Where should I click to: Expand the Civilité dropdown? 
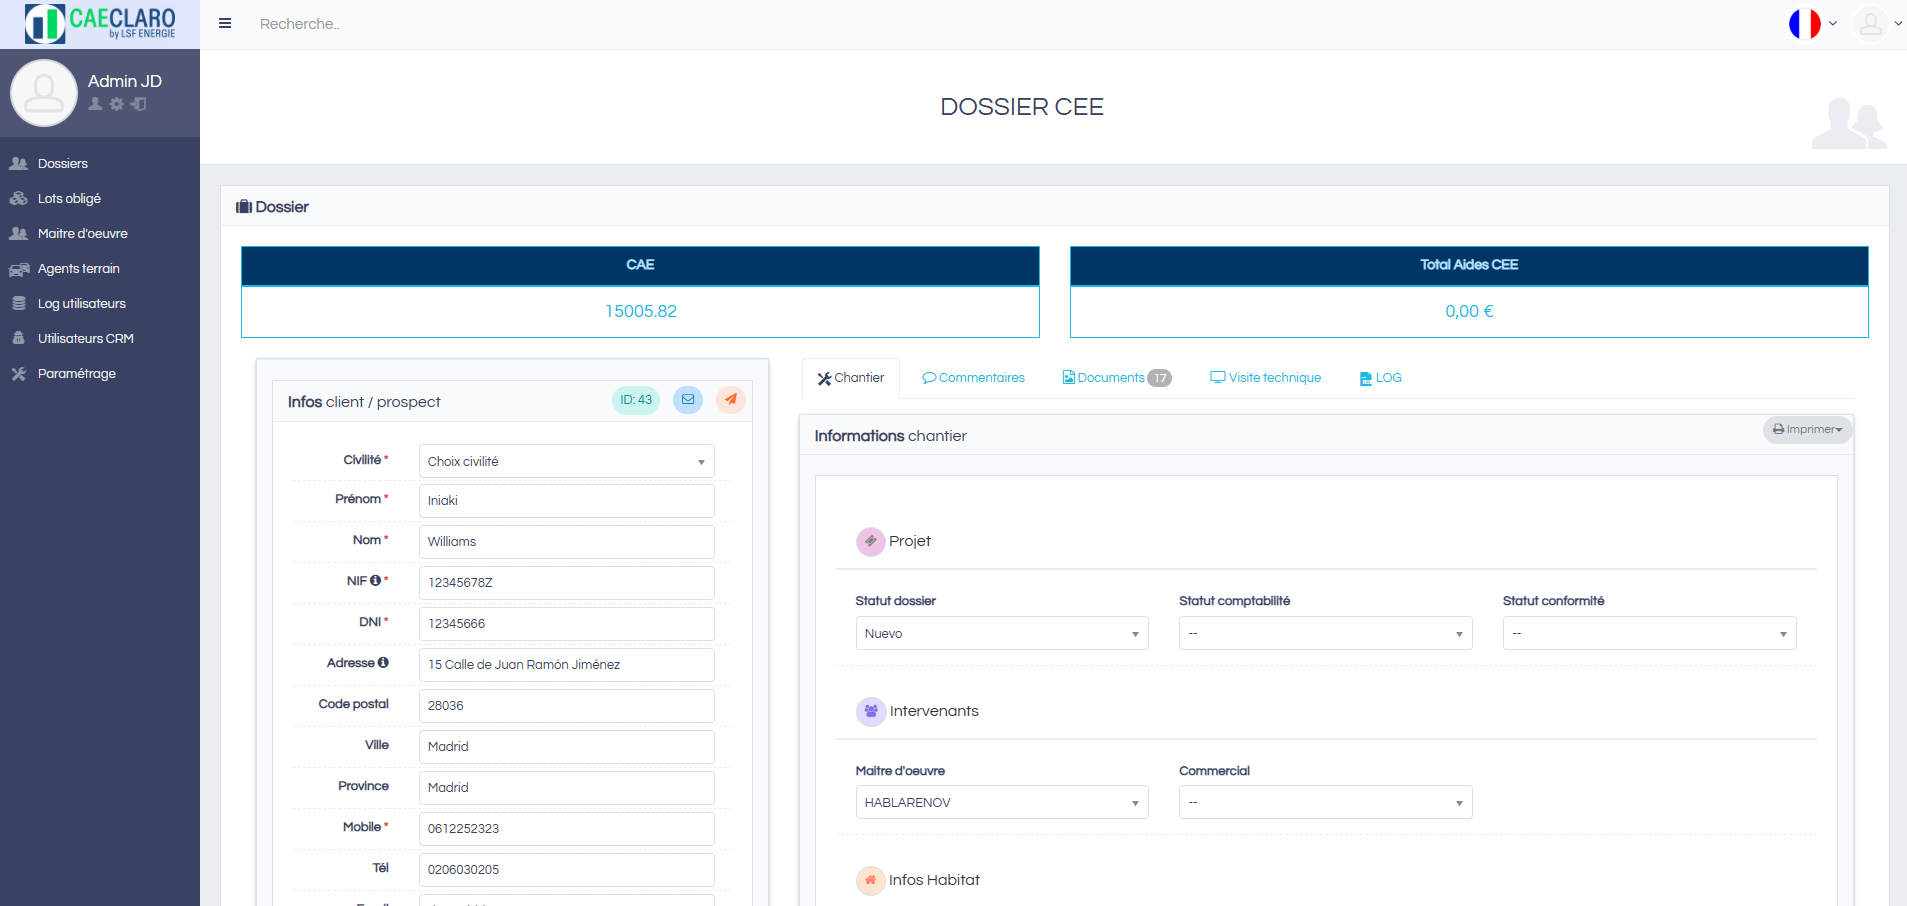click(566, 461)
